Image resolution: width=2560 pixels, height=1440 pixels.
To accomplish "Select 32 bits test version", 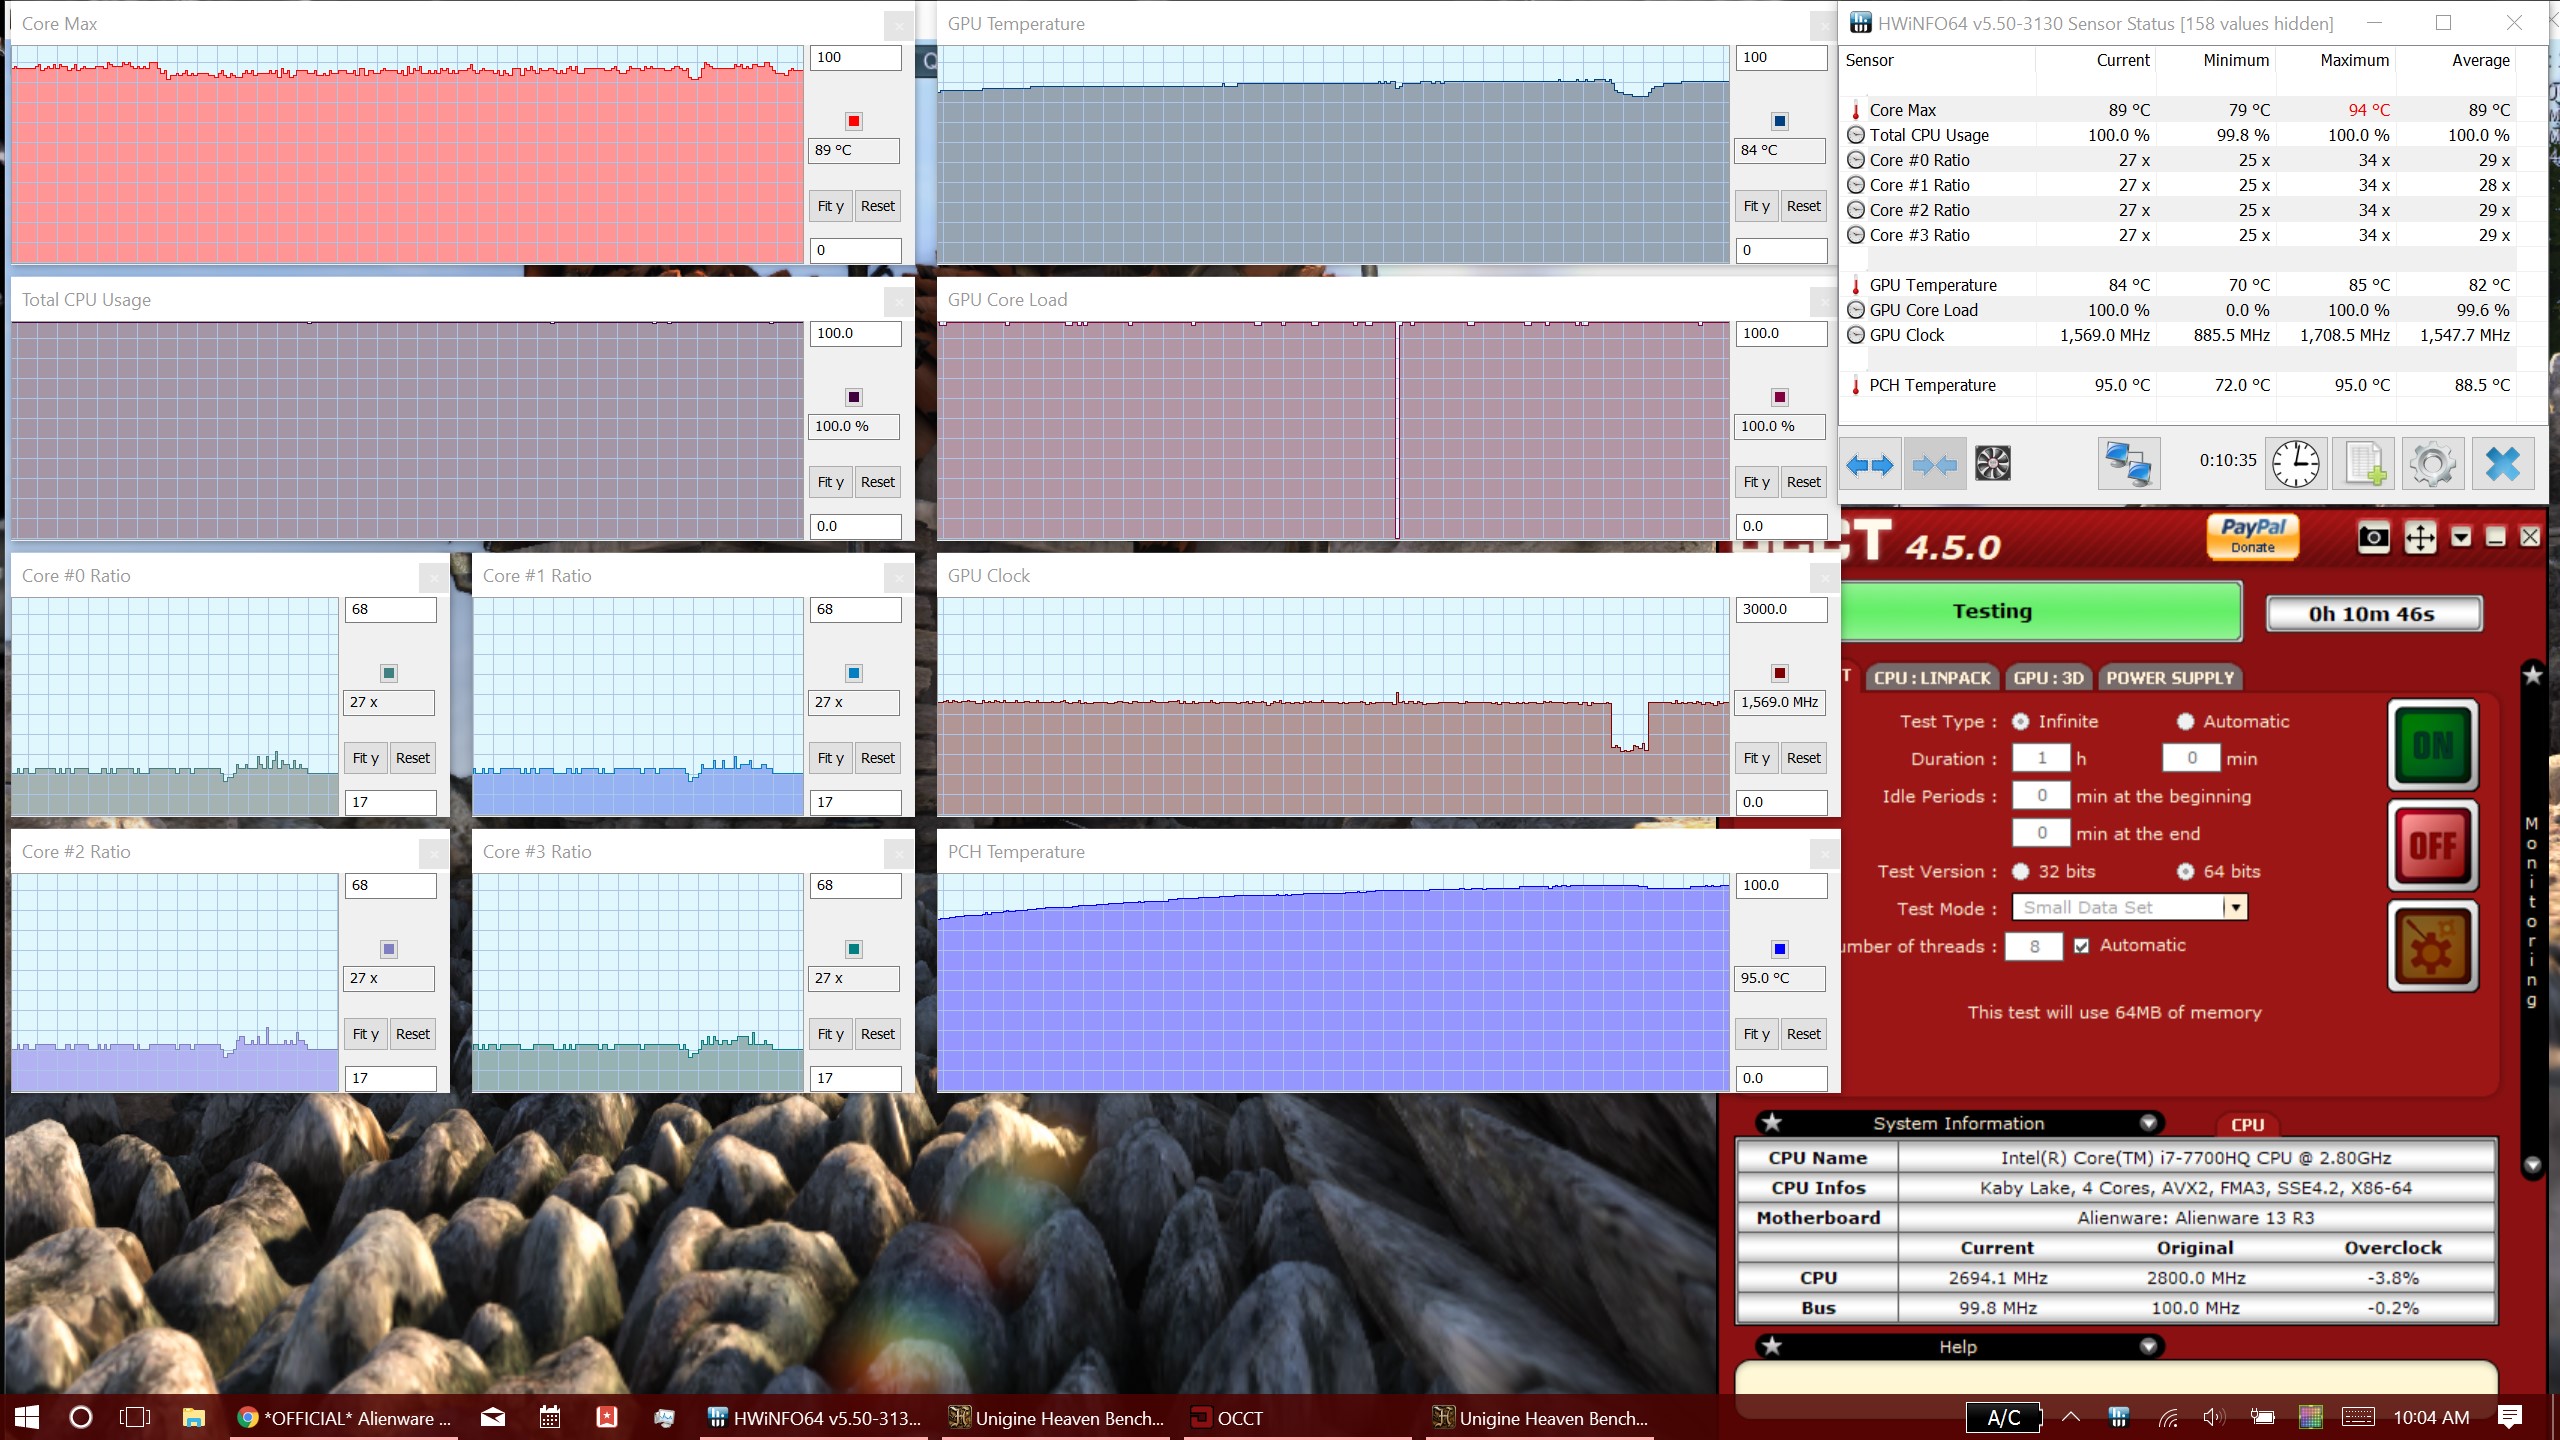I will [x=2021, y=871].
